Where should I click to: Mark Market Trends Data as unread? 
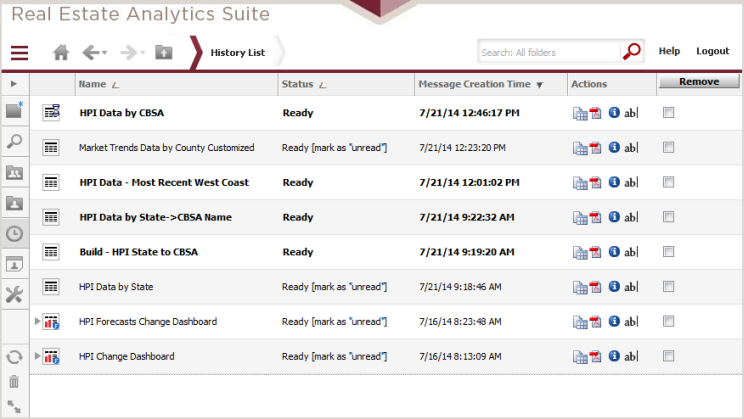coord(349,148)
